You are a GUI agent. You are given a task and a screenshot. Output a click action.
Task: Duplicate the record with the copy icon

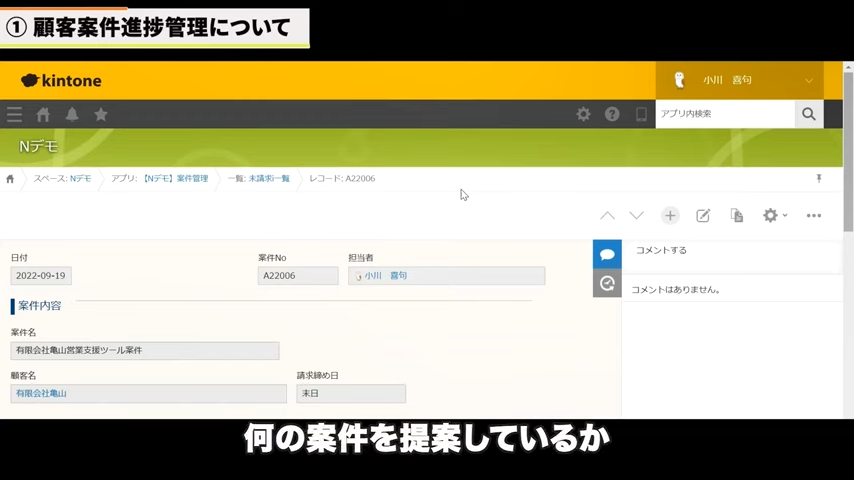(x=737, y=216)
